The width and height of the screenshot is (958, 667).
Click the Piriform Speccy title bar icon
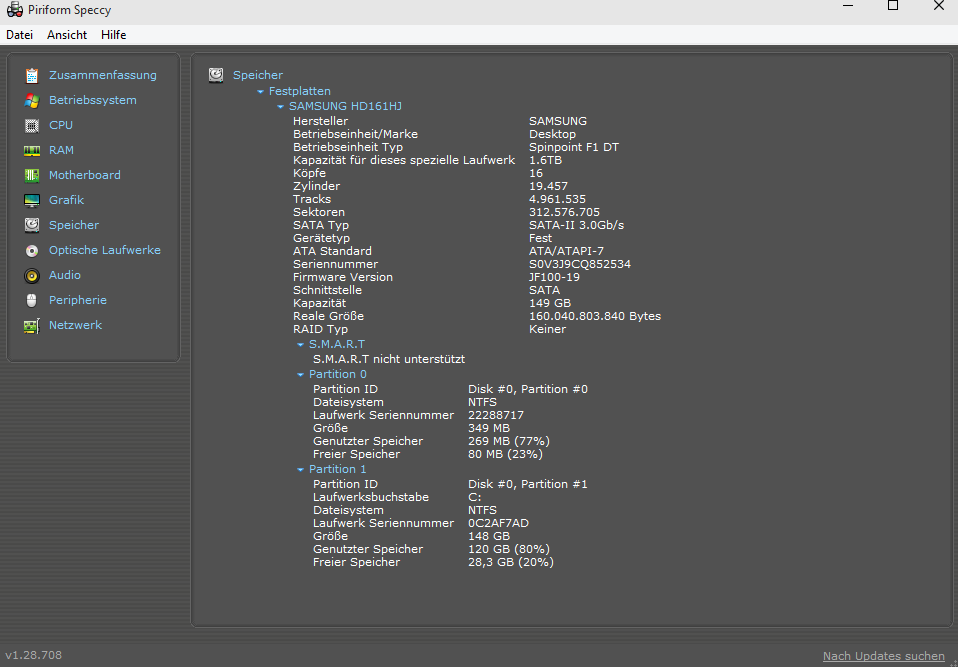click(15, 10)
